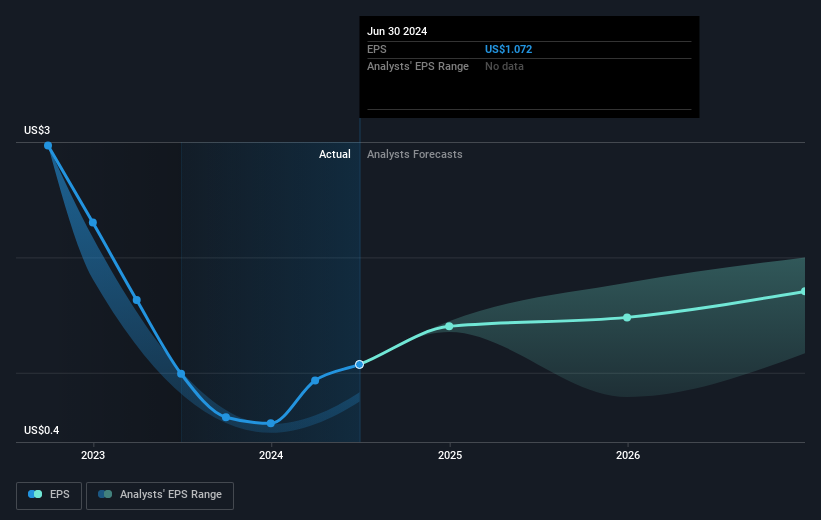Select the lowest EPS point at 2024
The image size is (821, 520).
click(x=271, y=423)
